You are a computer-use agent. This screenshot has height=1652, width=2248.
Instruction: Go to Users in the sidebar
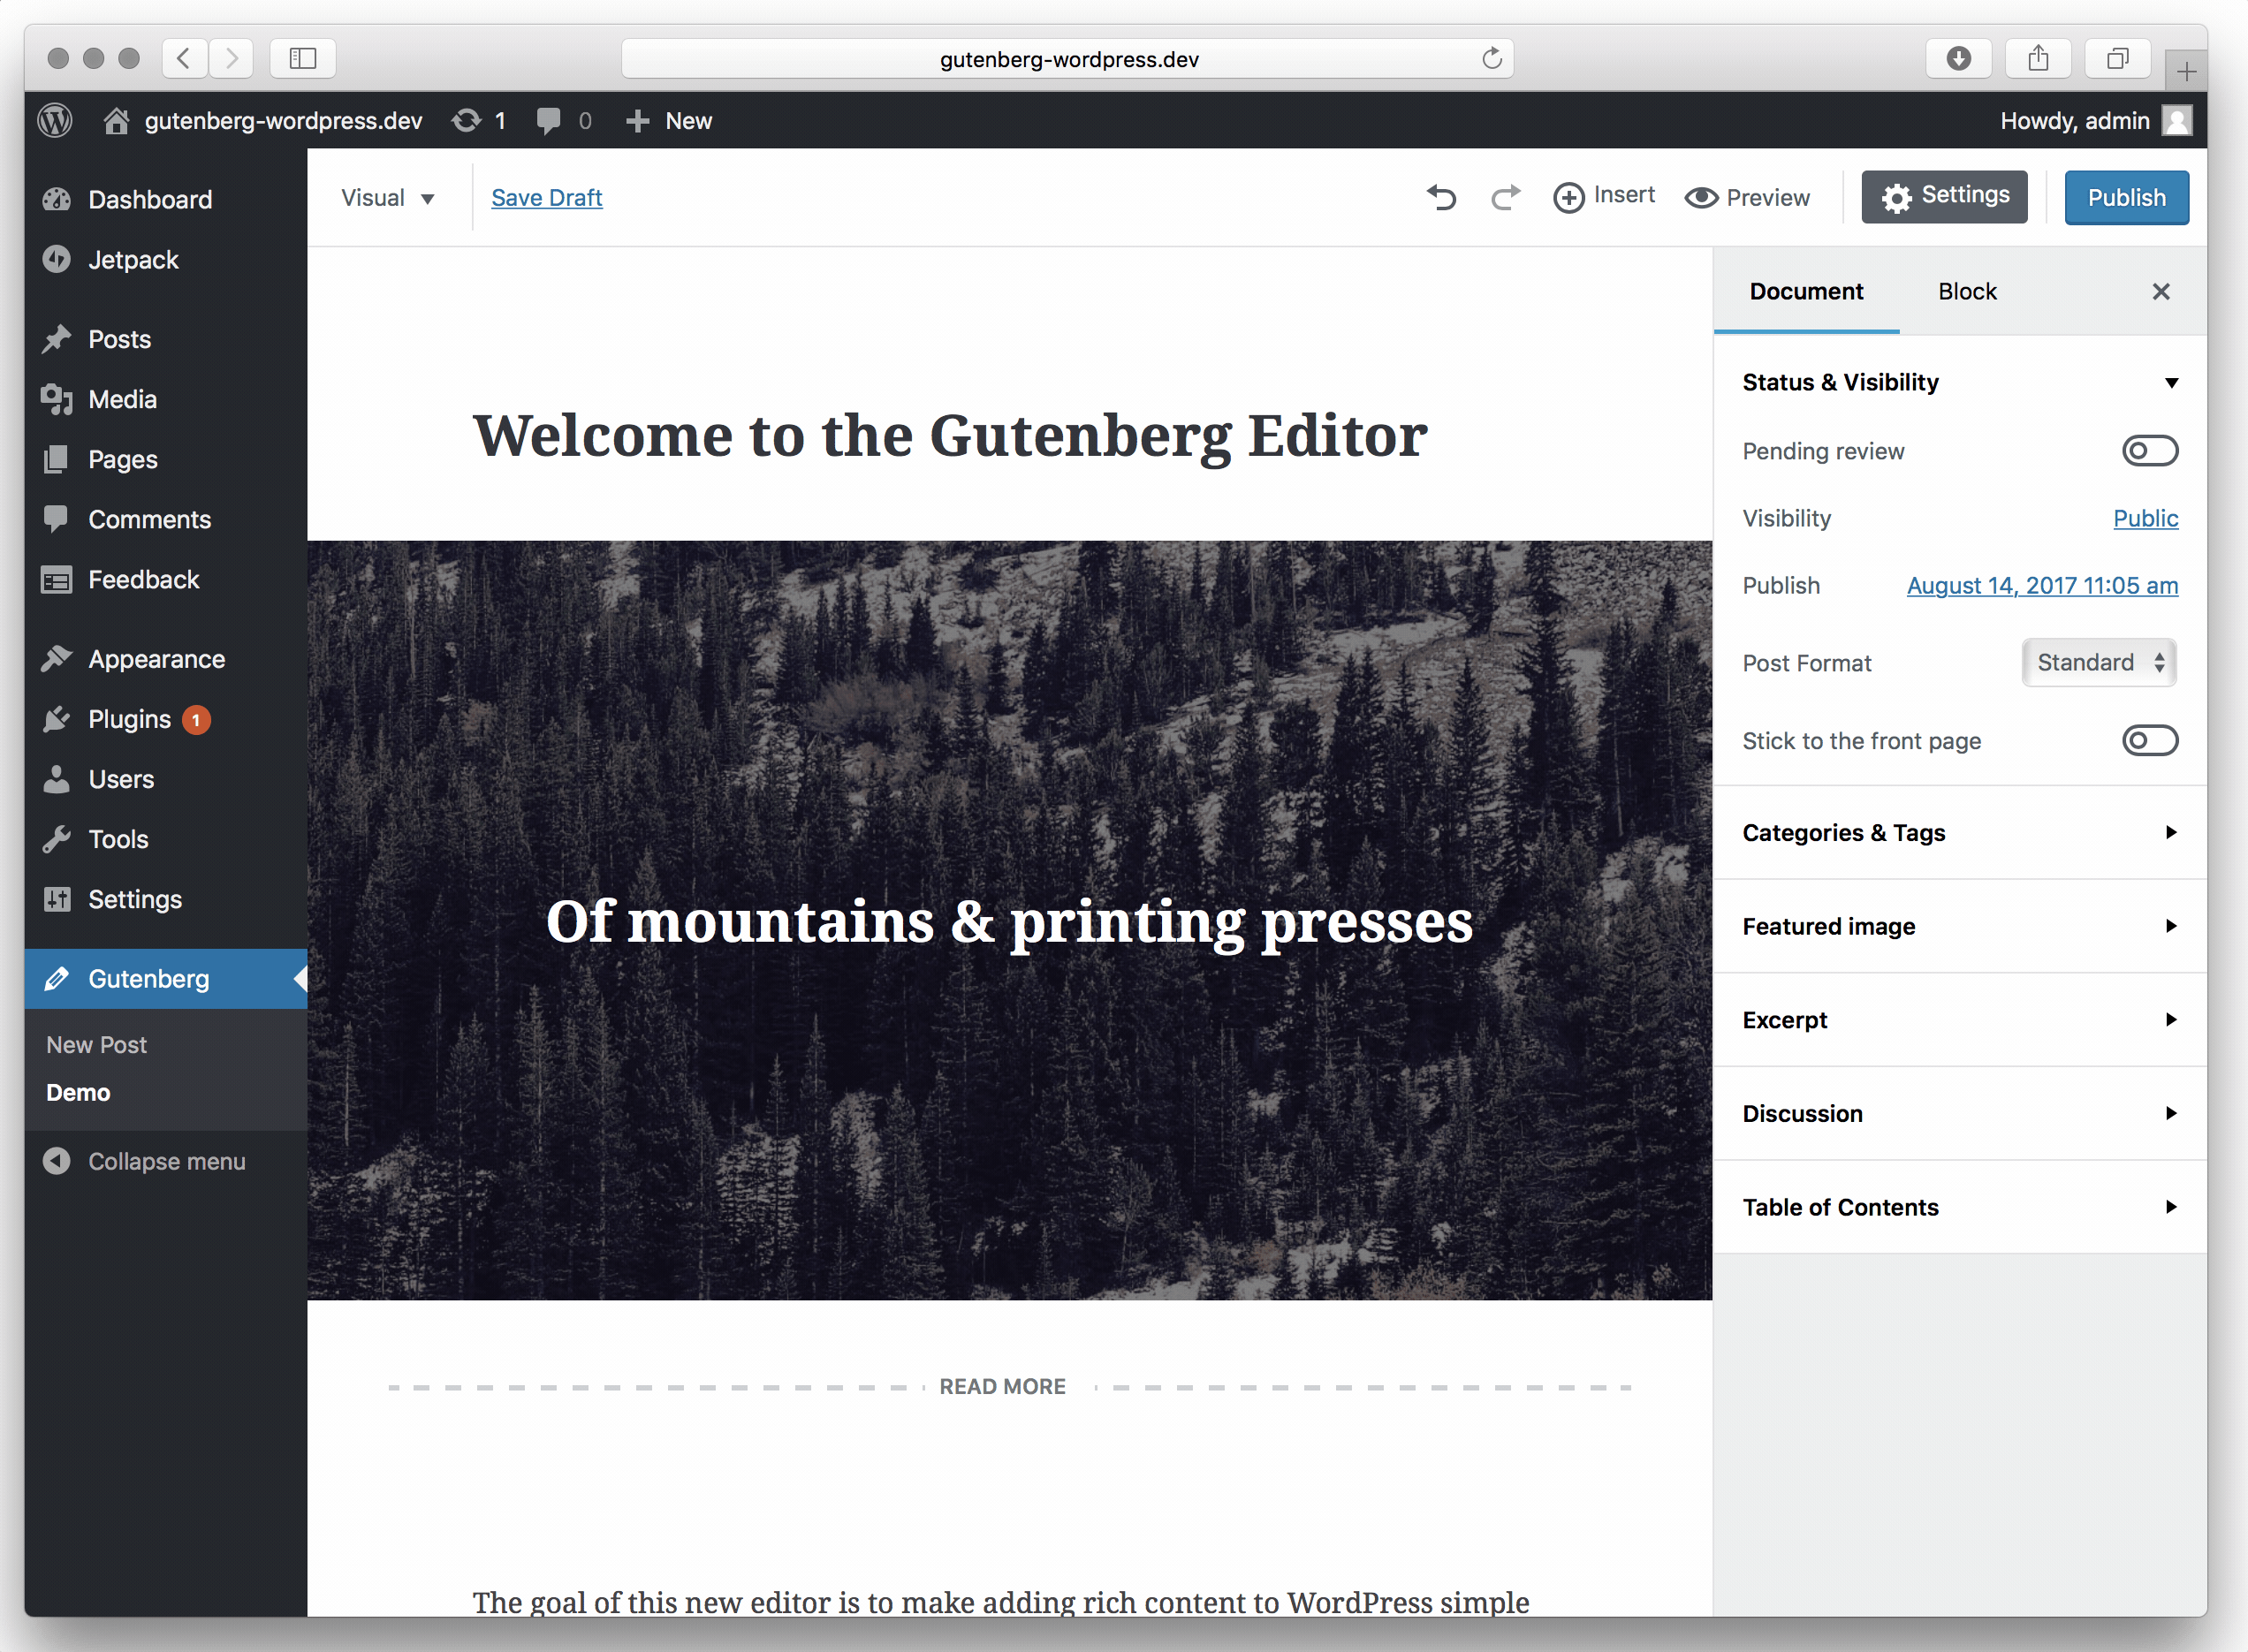click(165, 779)
